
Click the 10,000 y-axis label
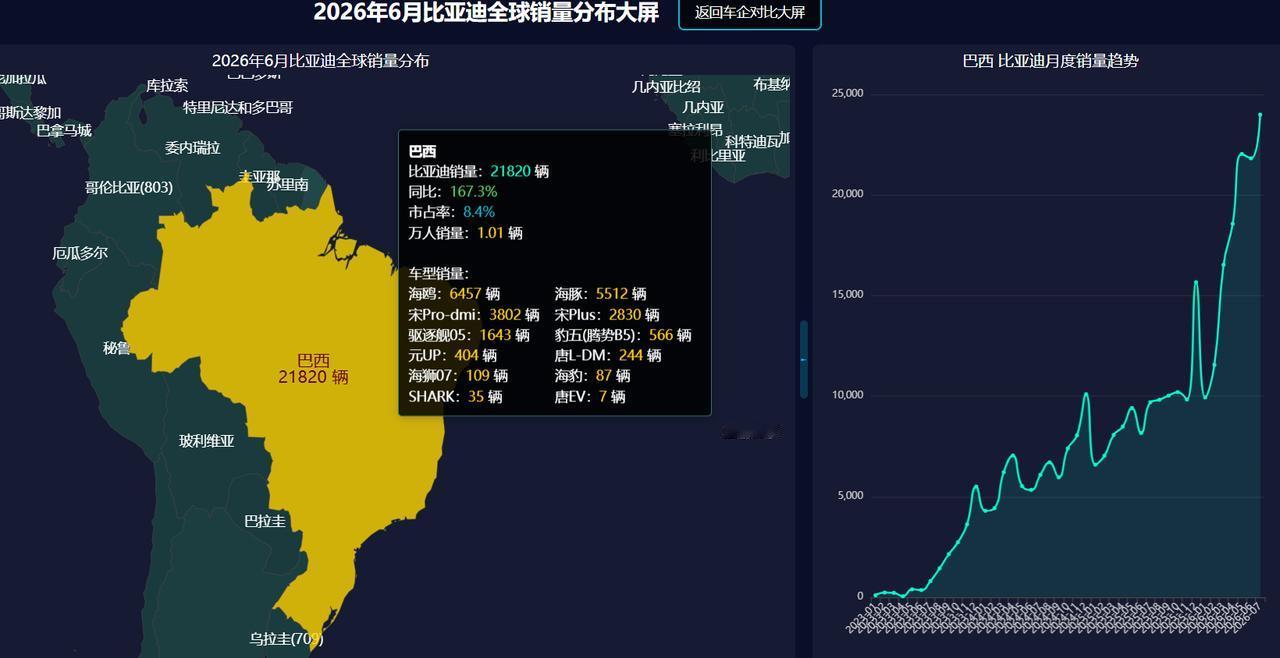(847, 395)
